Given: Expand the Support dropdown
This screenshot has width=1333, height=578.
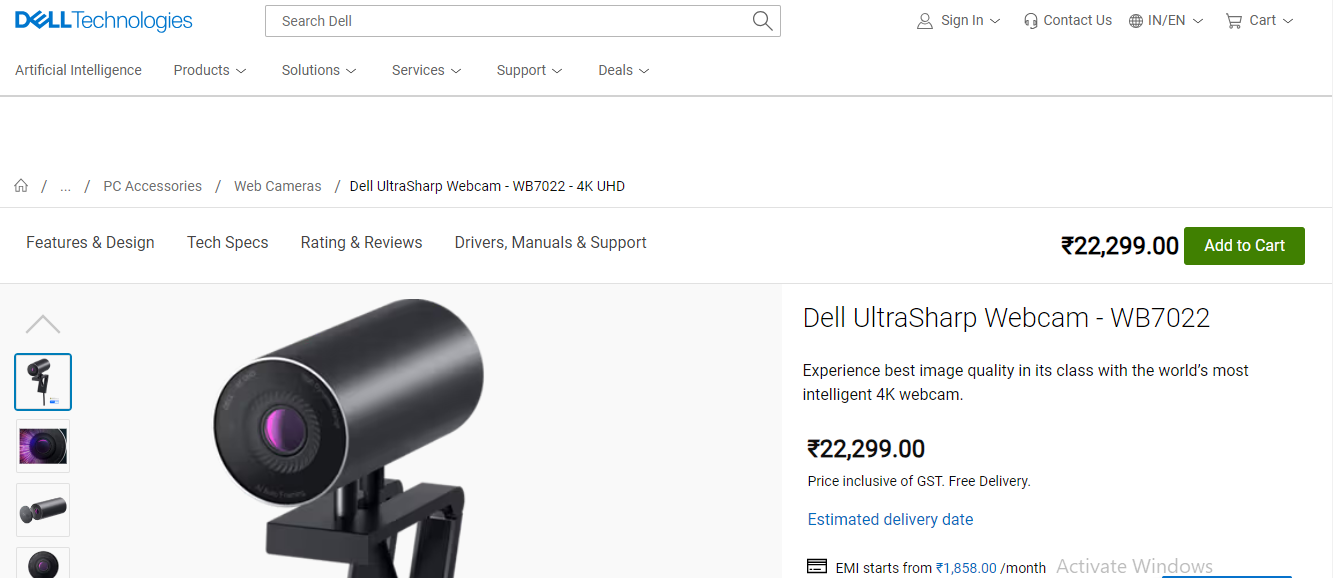Looking at the screenshot, I should (529, 70).
